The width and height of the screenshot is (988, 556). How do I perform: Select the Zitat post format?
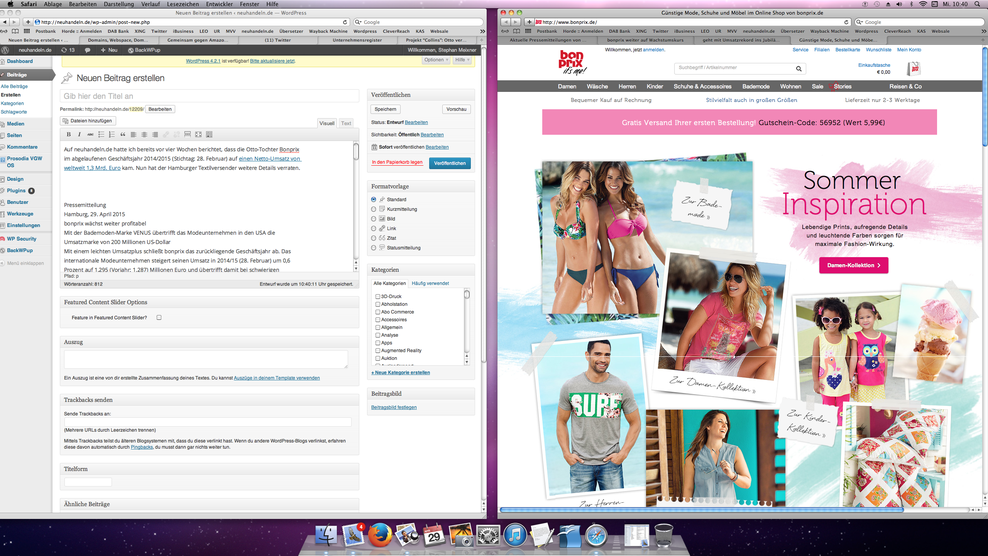pos(374,238)
